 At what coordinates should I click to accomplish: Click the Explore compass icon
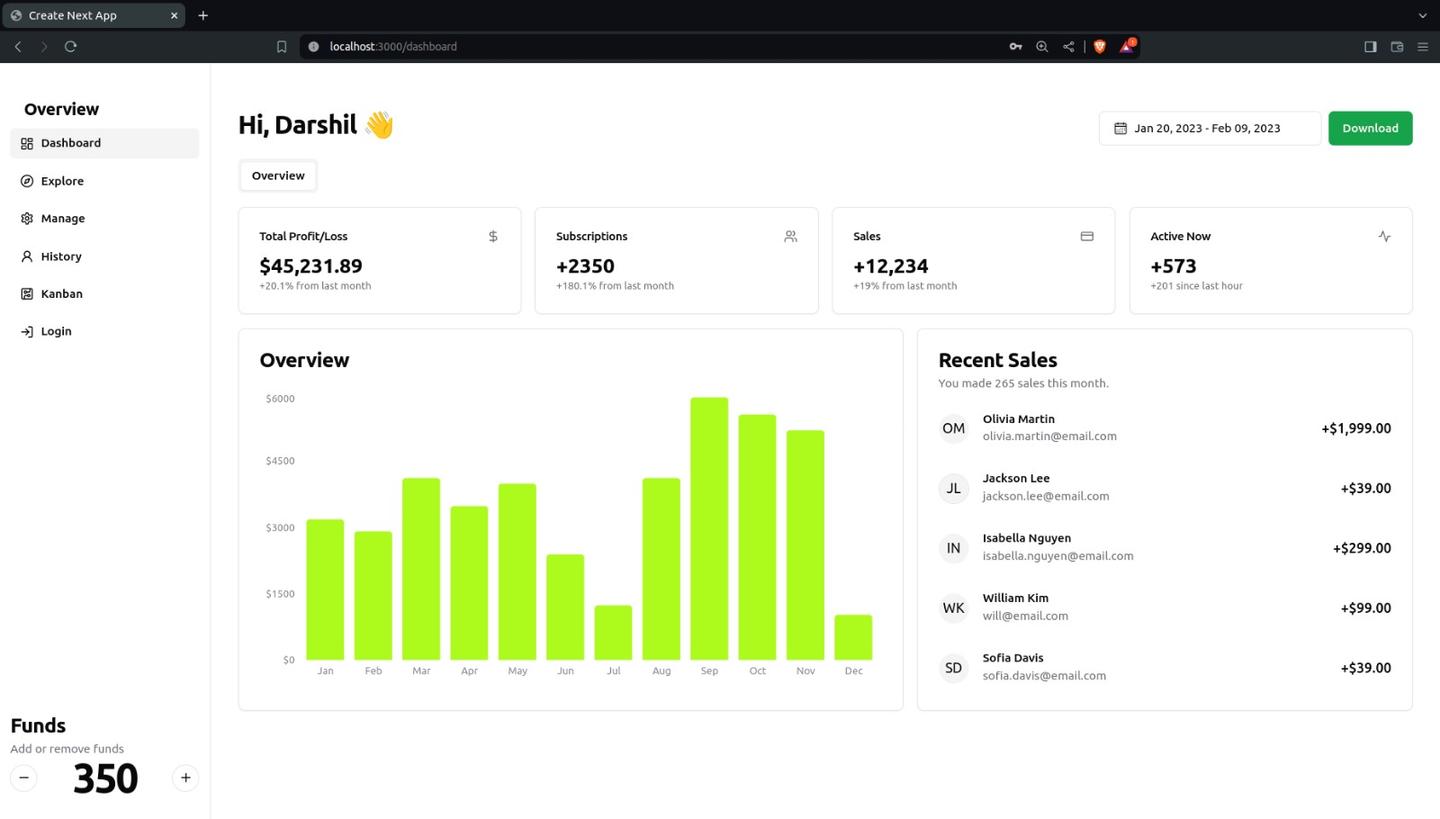pyautogui.click(x=27, y=181)
